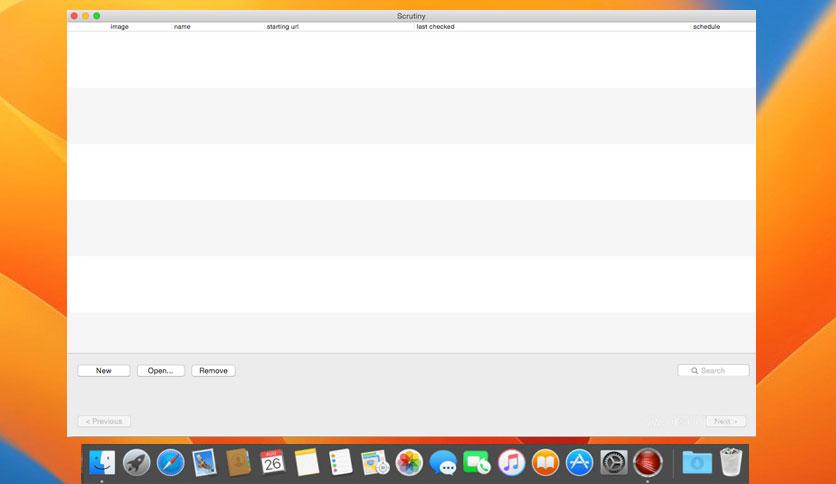Open App Store icon in dock
836x484 pixels.
pyautogui.click(x=580, y=462)
